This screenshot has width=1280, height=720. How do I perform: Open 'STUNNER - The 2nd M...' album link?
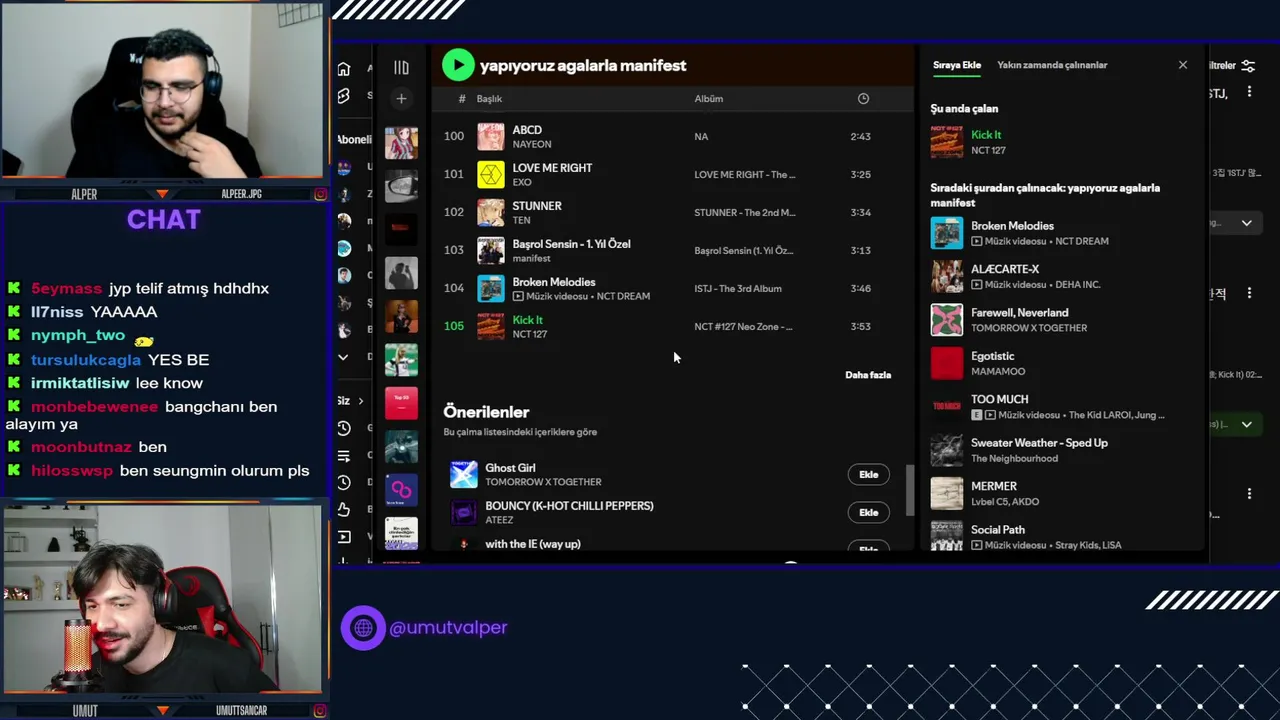click(x=745, y=213)
